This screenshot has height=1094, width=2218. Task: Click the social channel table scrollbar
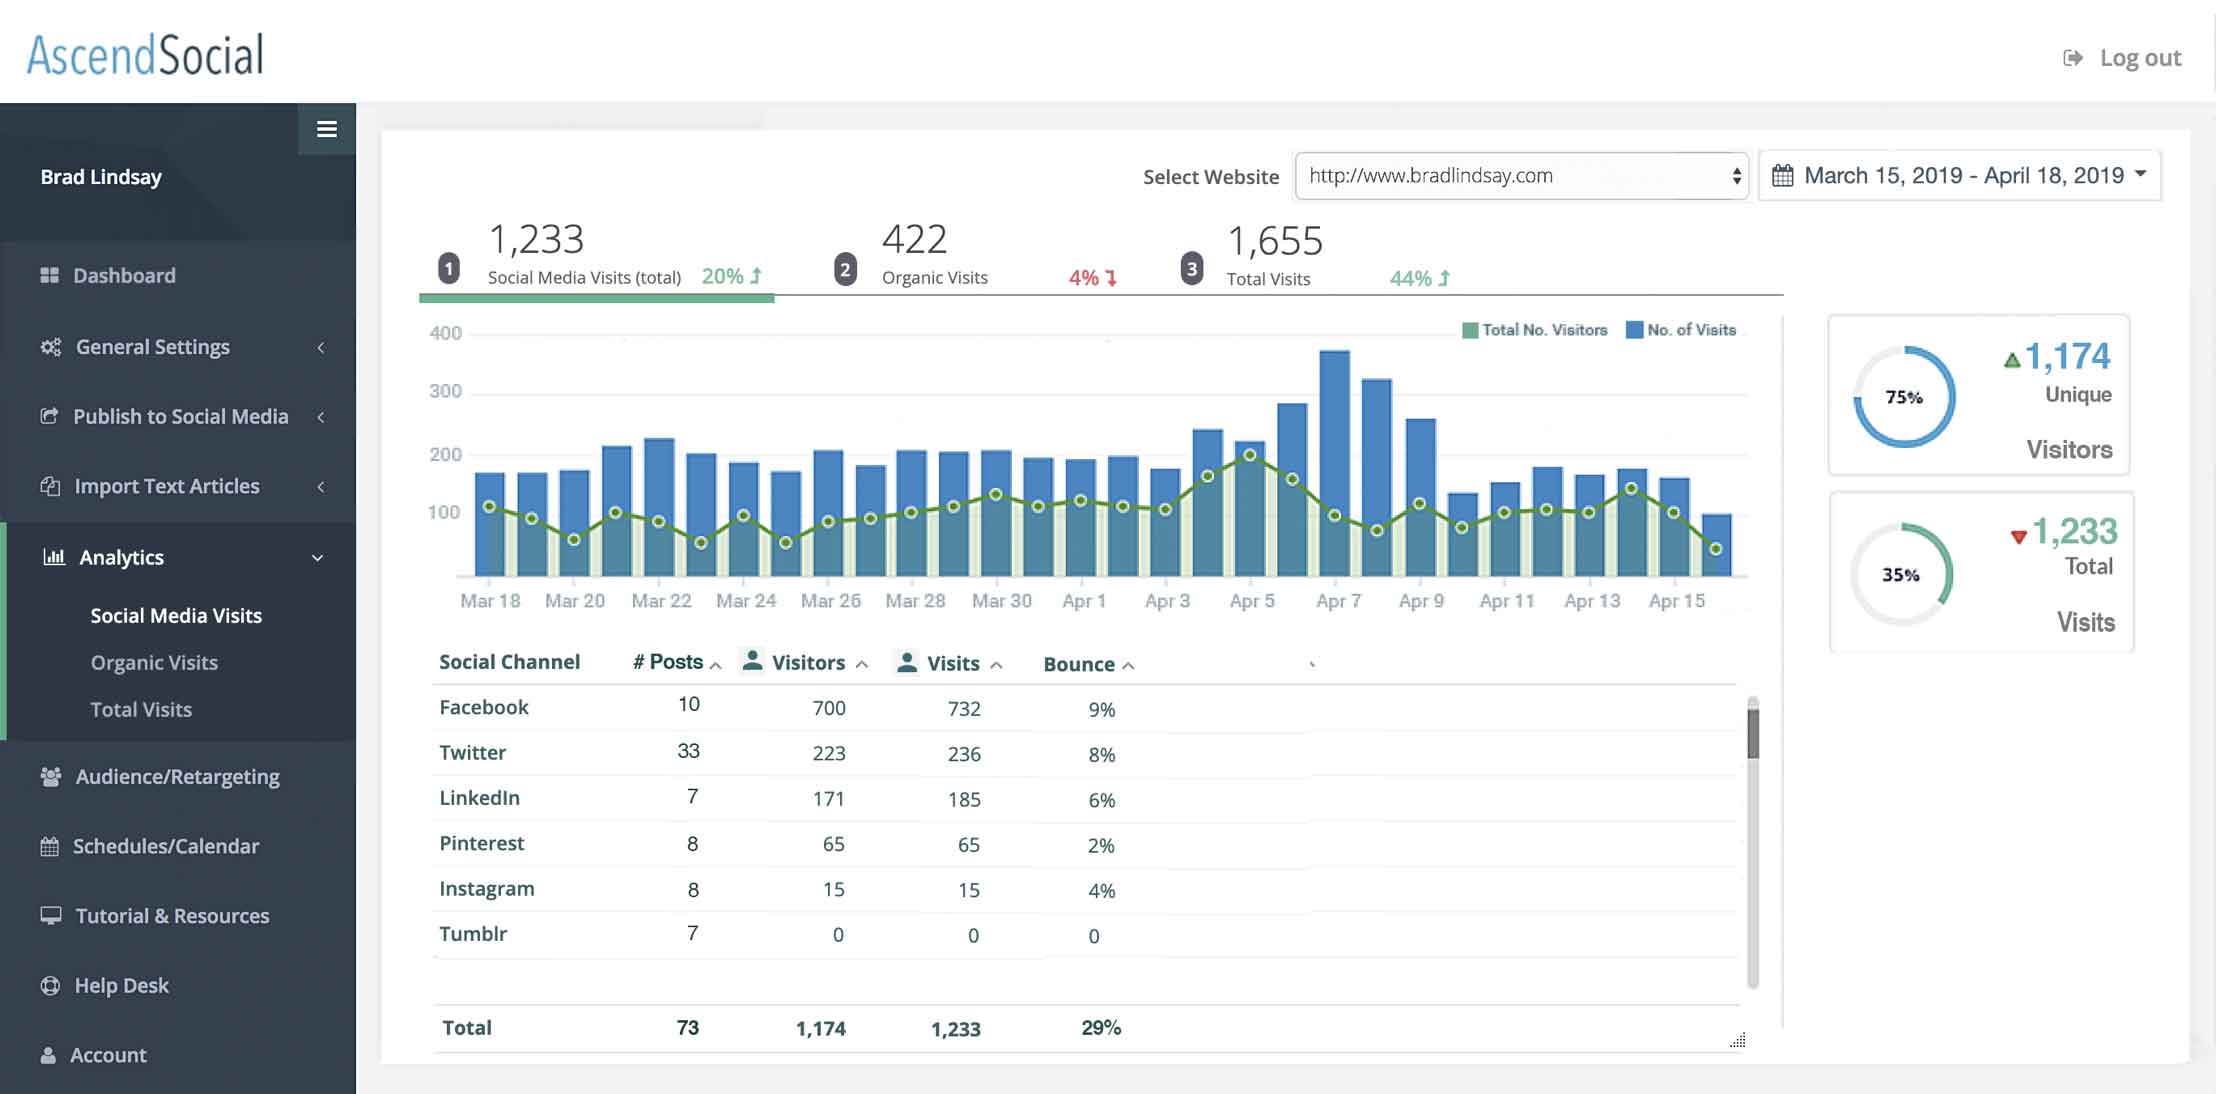pyautogui.click(x=1752, y=733)
